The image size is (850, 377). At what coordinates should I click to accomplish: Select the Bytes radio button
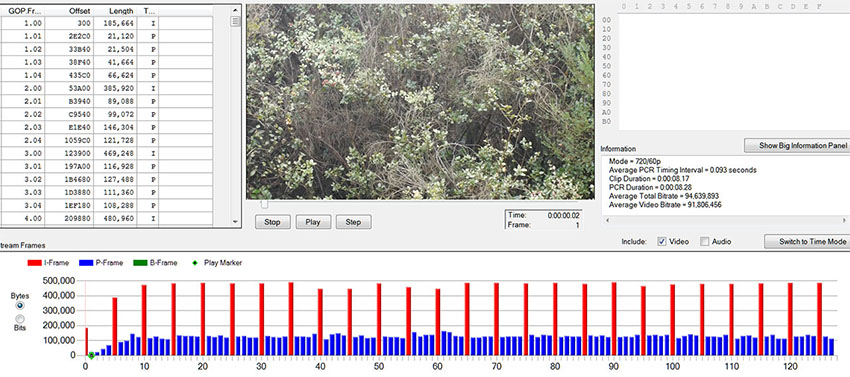tap(20, 306)
